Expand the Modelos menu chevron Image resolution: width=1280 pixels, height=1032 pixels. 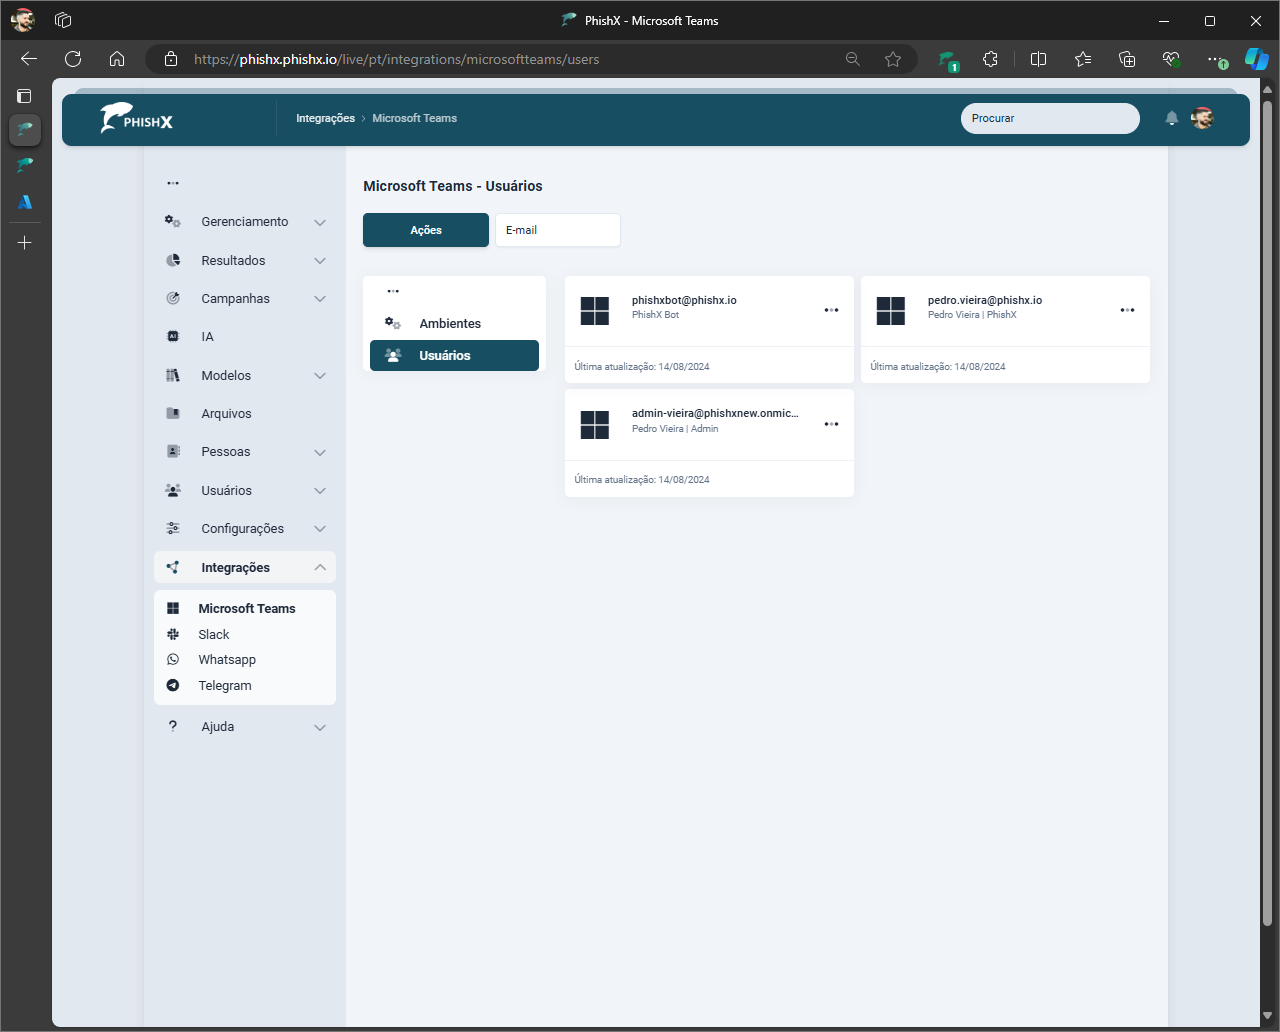coord(320,376)
